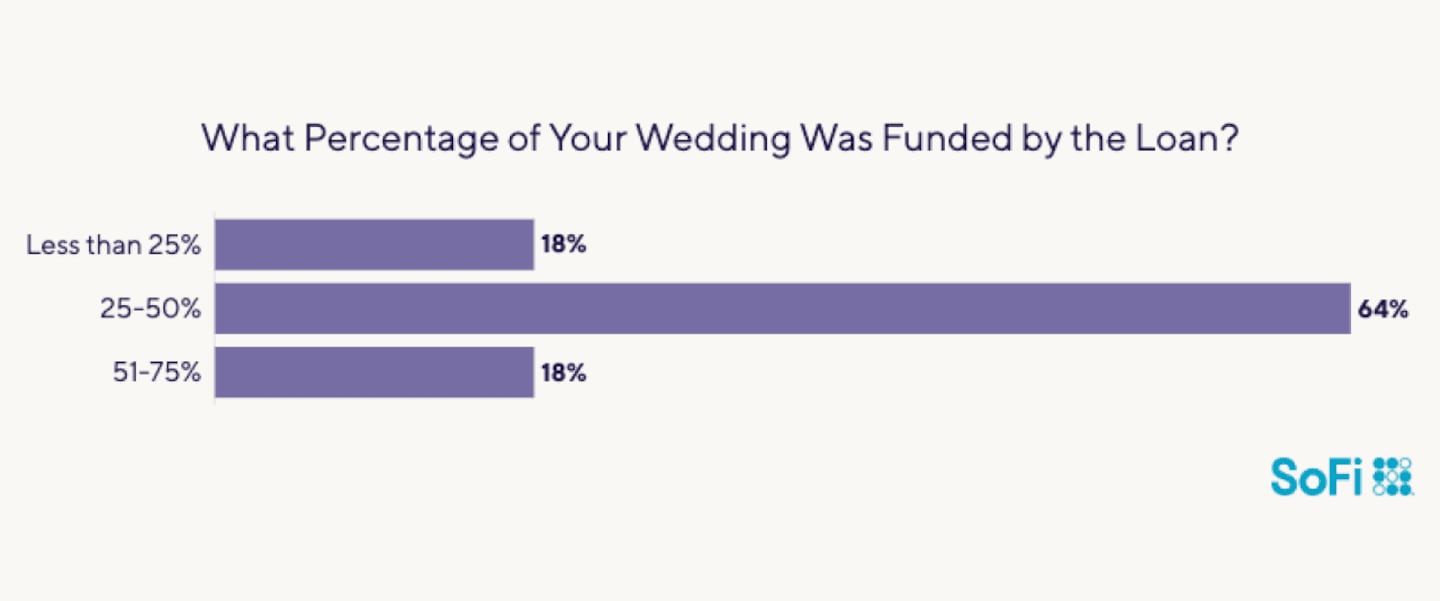Select the long 25-50% bar

click(x=782, y=308)
